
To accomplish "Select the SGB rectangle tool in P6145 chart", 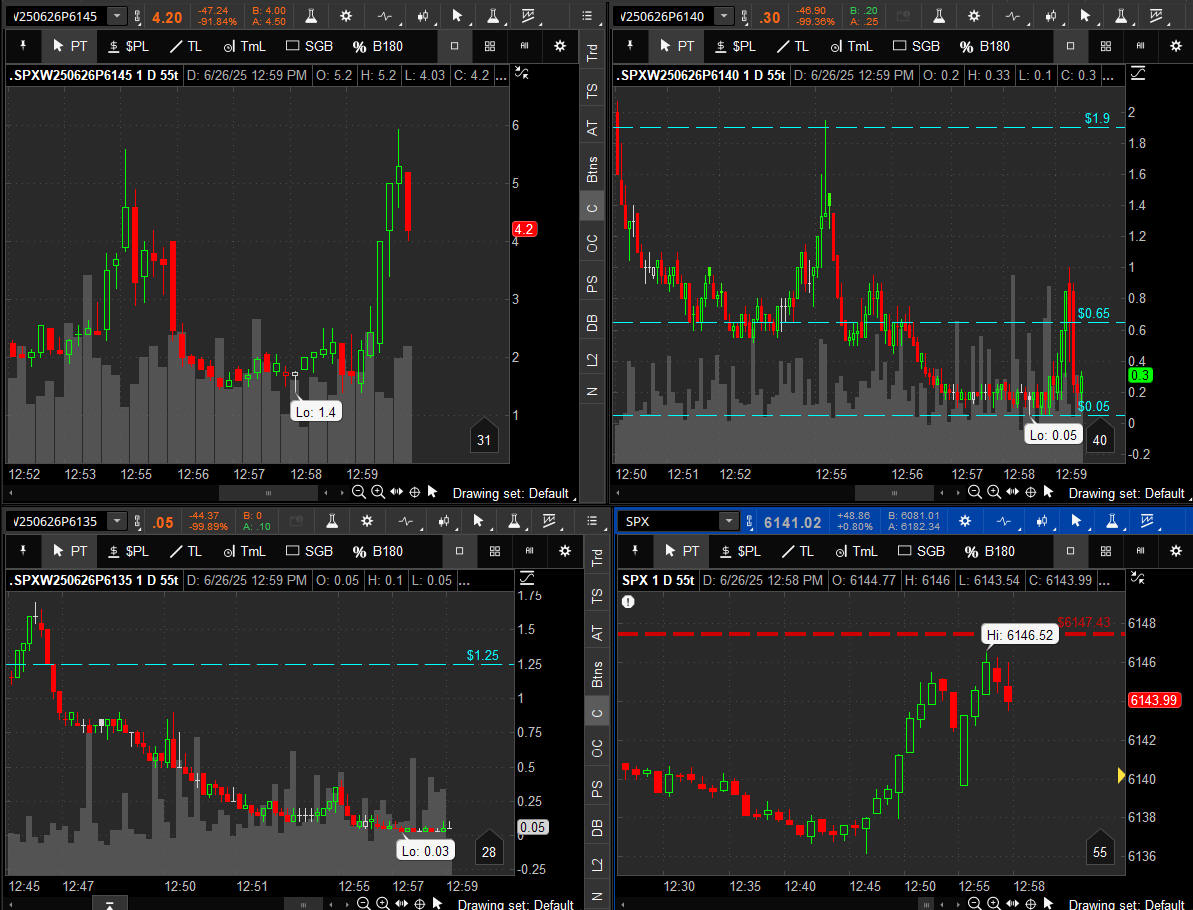I will pos(309,46).
